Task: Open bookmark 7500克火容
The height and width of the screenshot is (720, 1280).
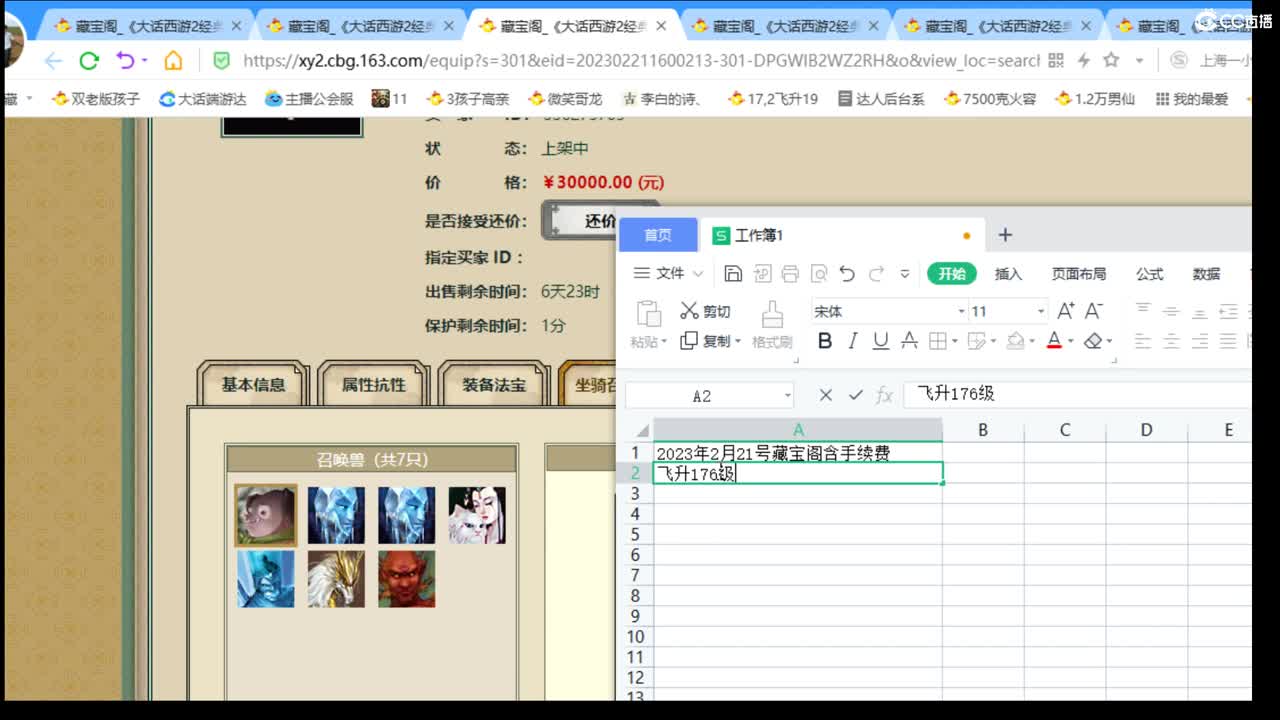Action: (x=990, y=99)
